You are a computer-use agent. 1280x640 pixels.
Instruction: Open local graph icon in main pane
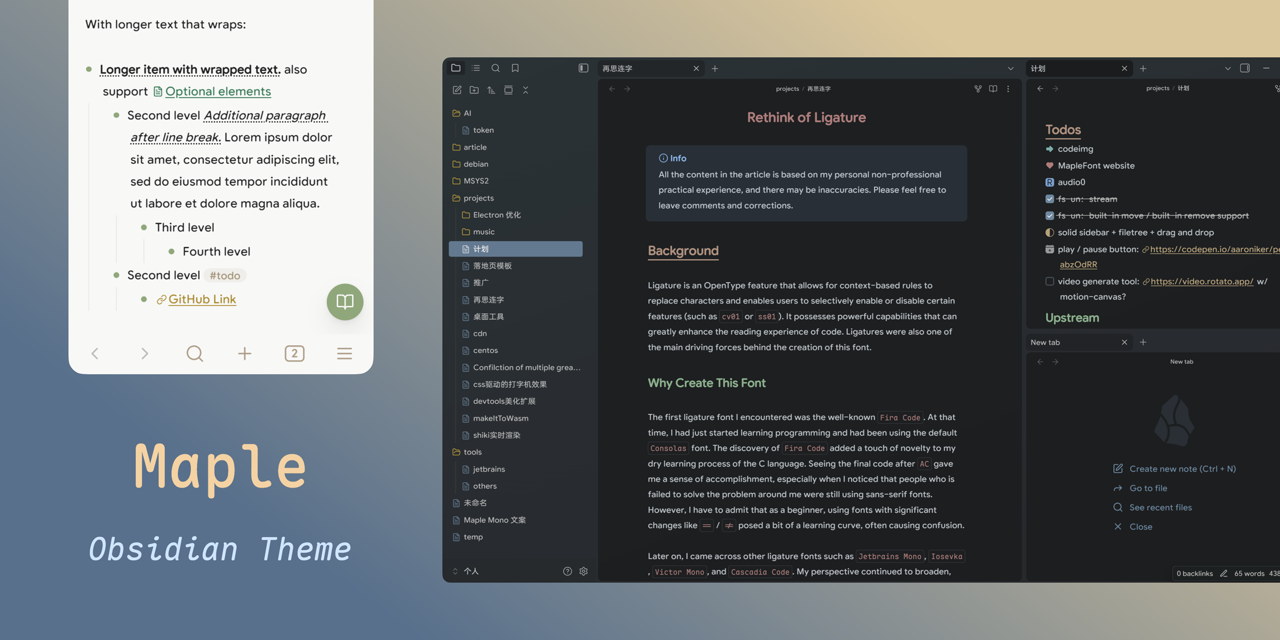[x=978, y=89]
